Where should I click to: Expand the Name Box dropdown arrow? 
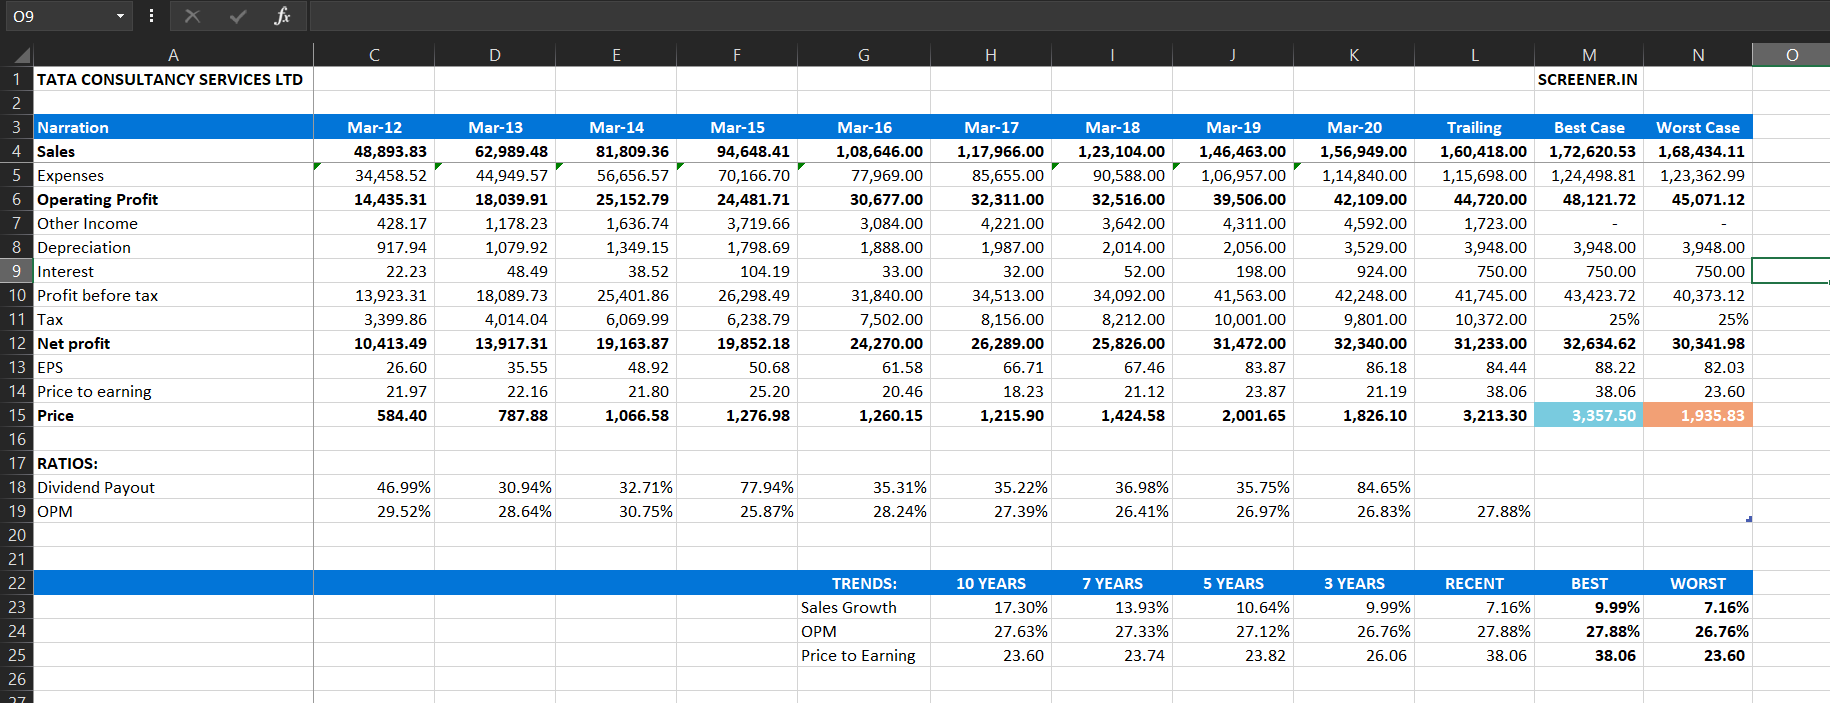[120, 16]
